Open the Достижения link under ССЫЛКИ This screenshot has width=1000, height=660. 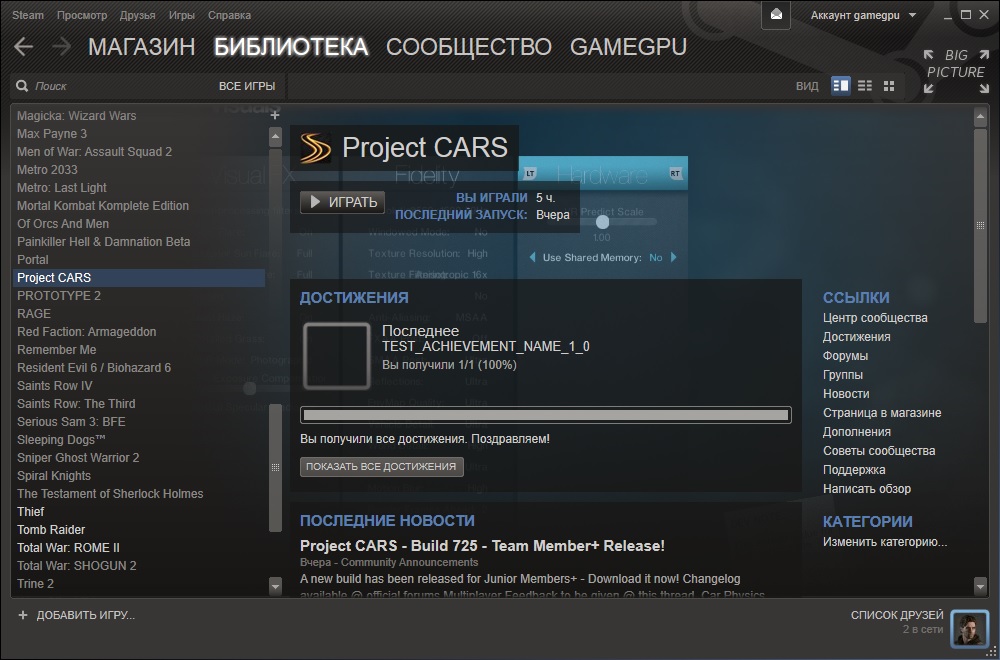[857, 337]
